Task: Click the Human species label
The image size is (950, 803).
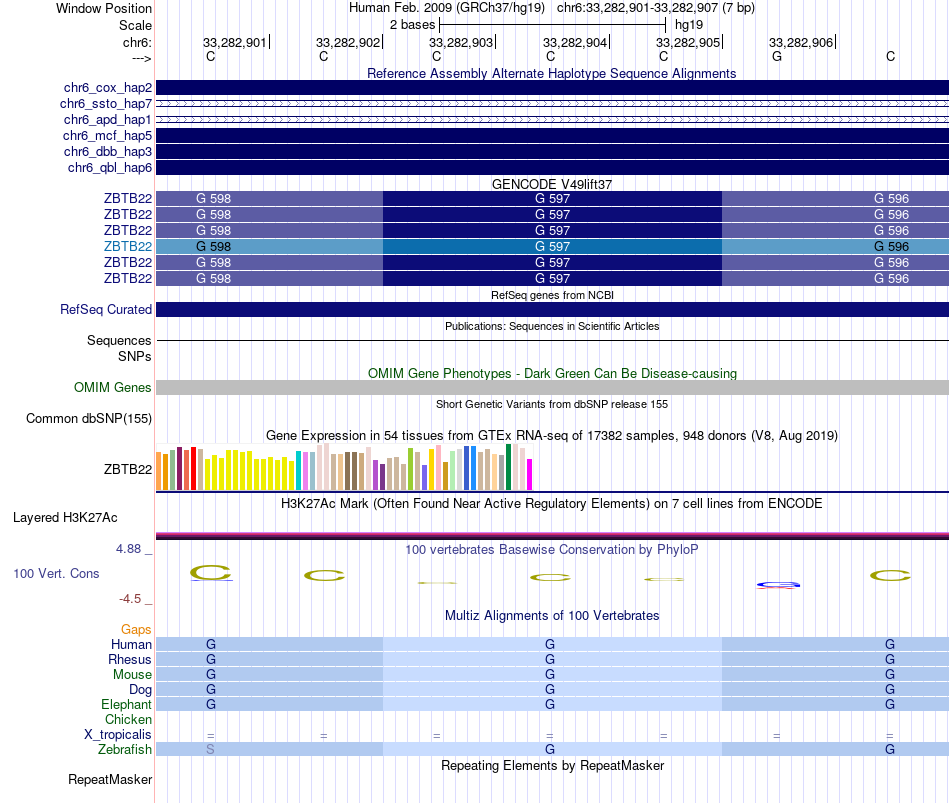Action: point(131,645)
